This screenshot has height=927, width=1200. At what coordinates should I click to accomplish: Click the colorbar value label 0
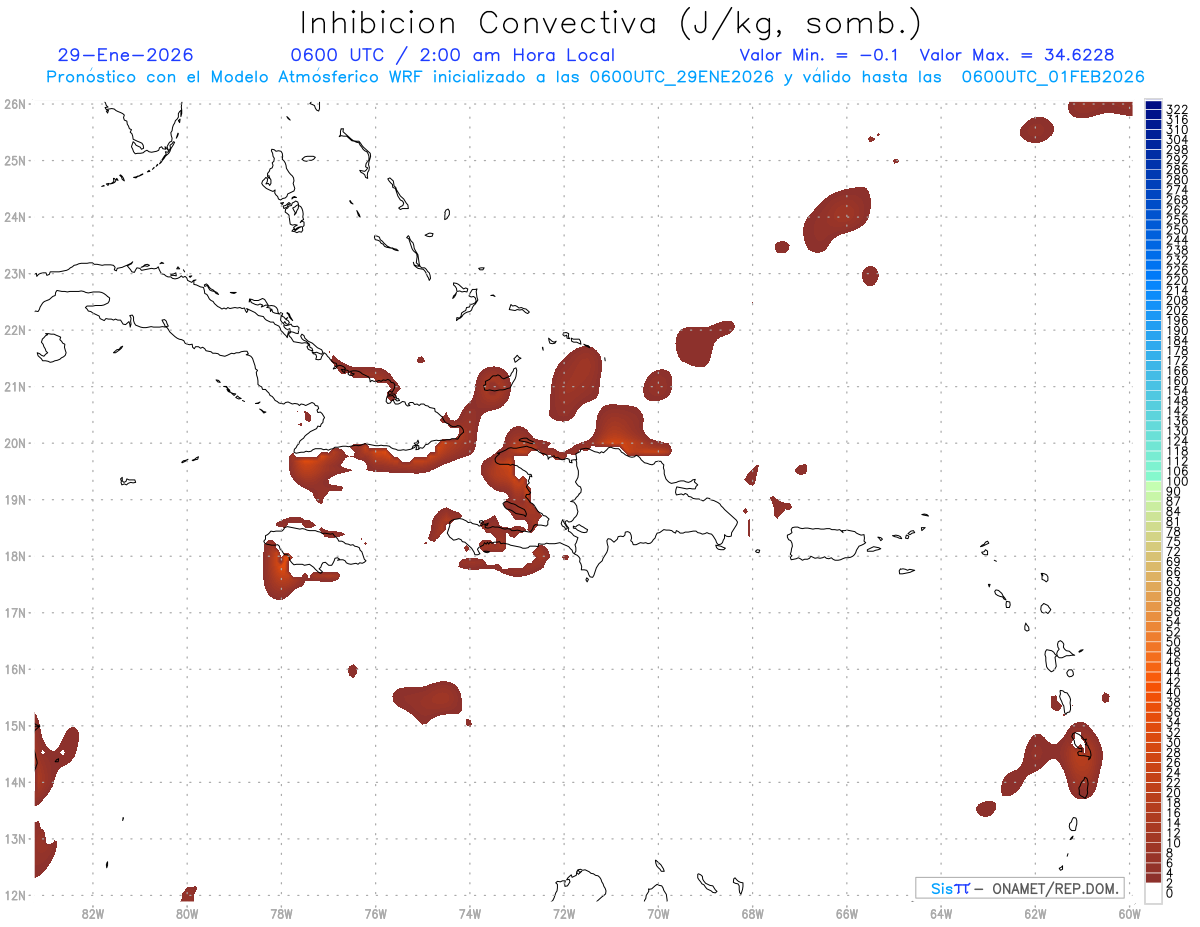click(x=1170, y=892)
